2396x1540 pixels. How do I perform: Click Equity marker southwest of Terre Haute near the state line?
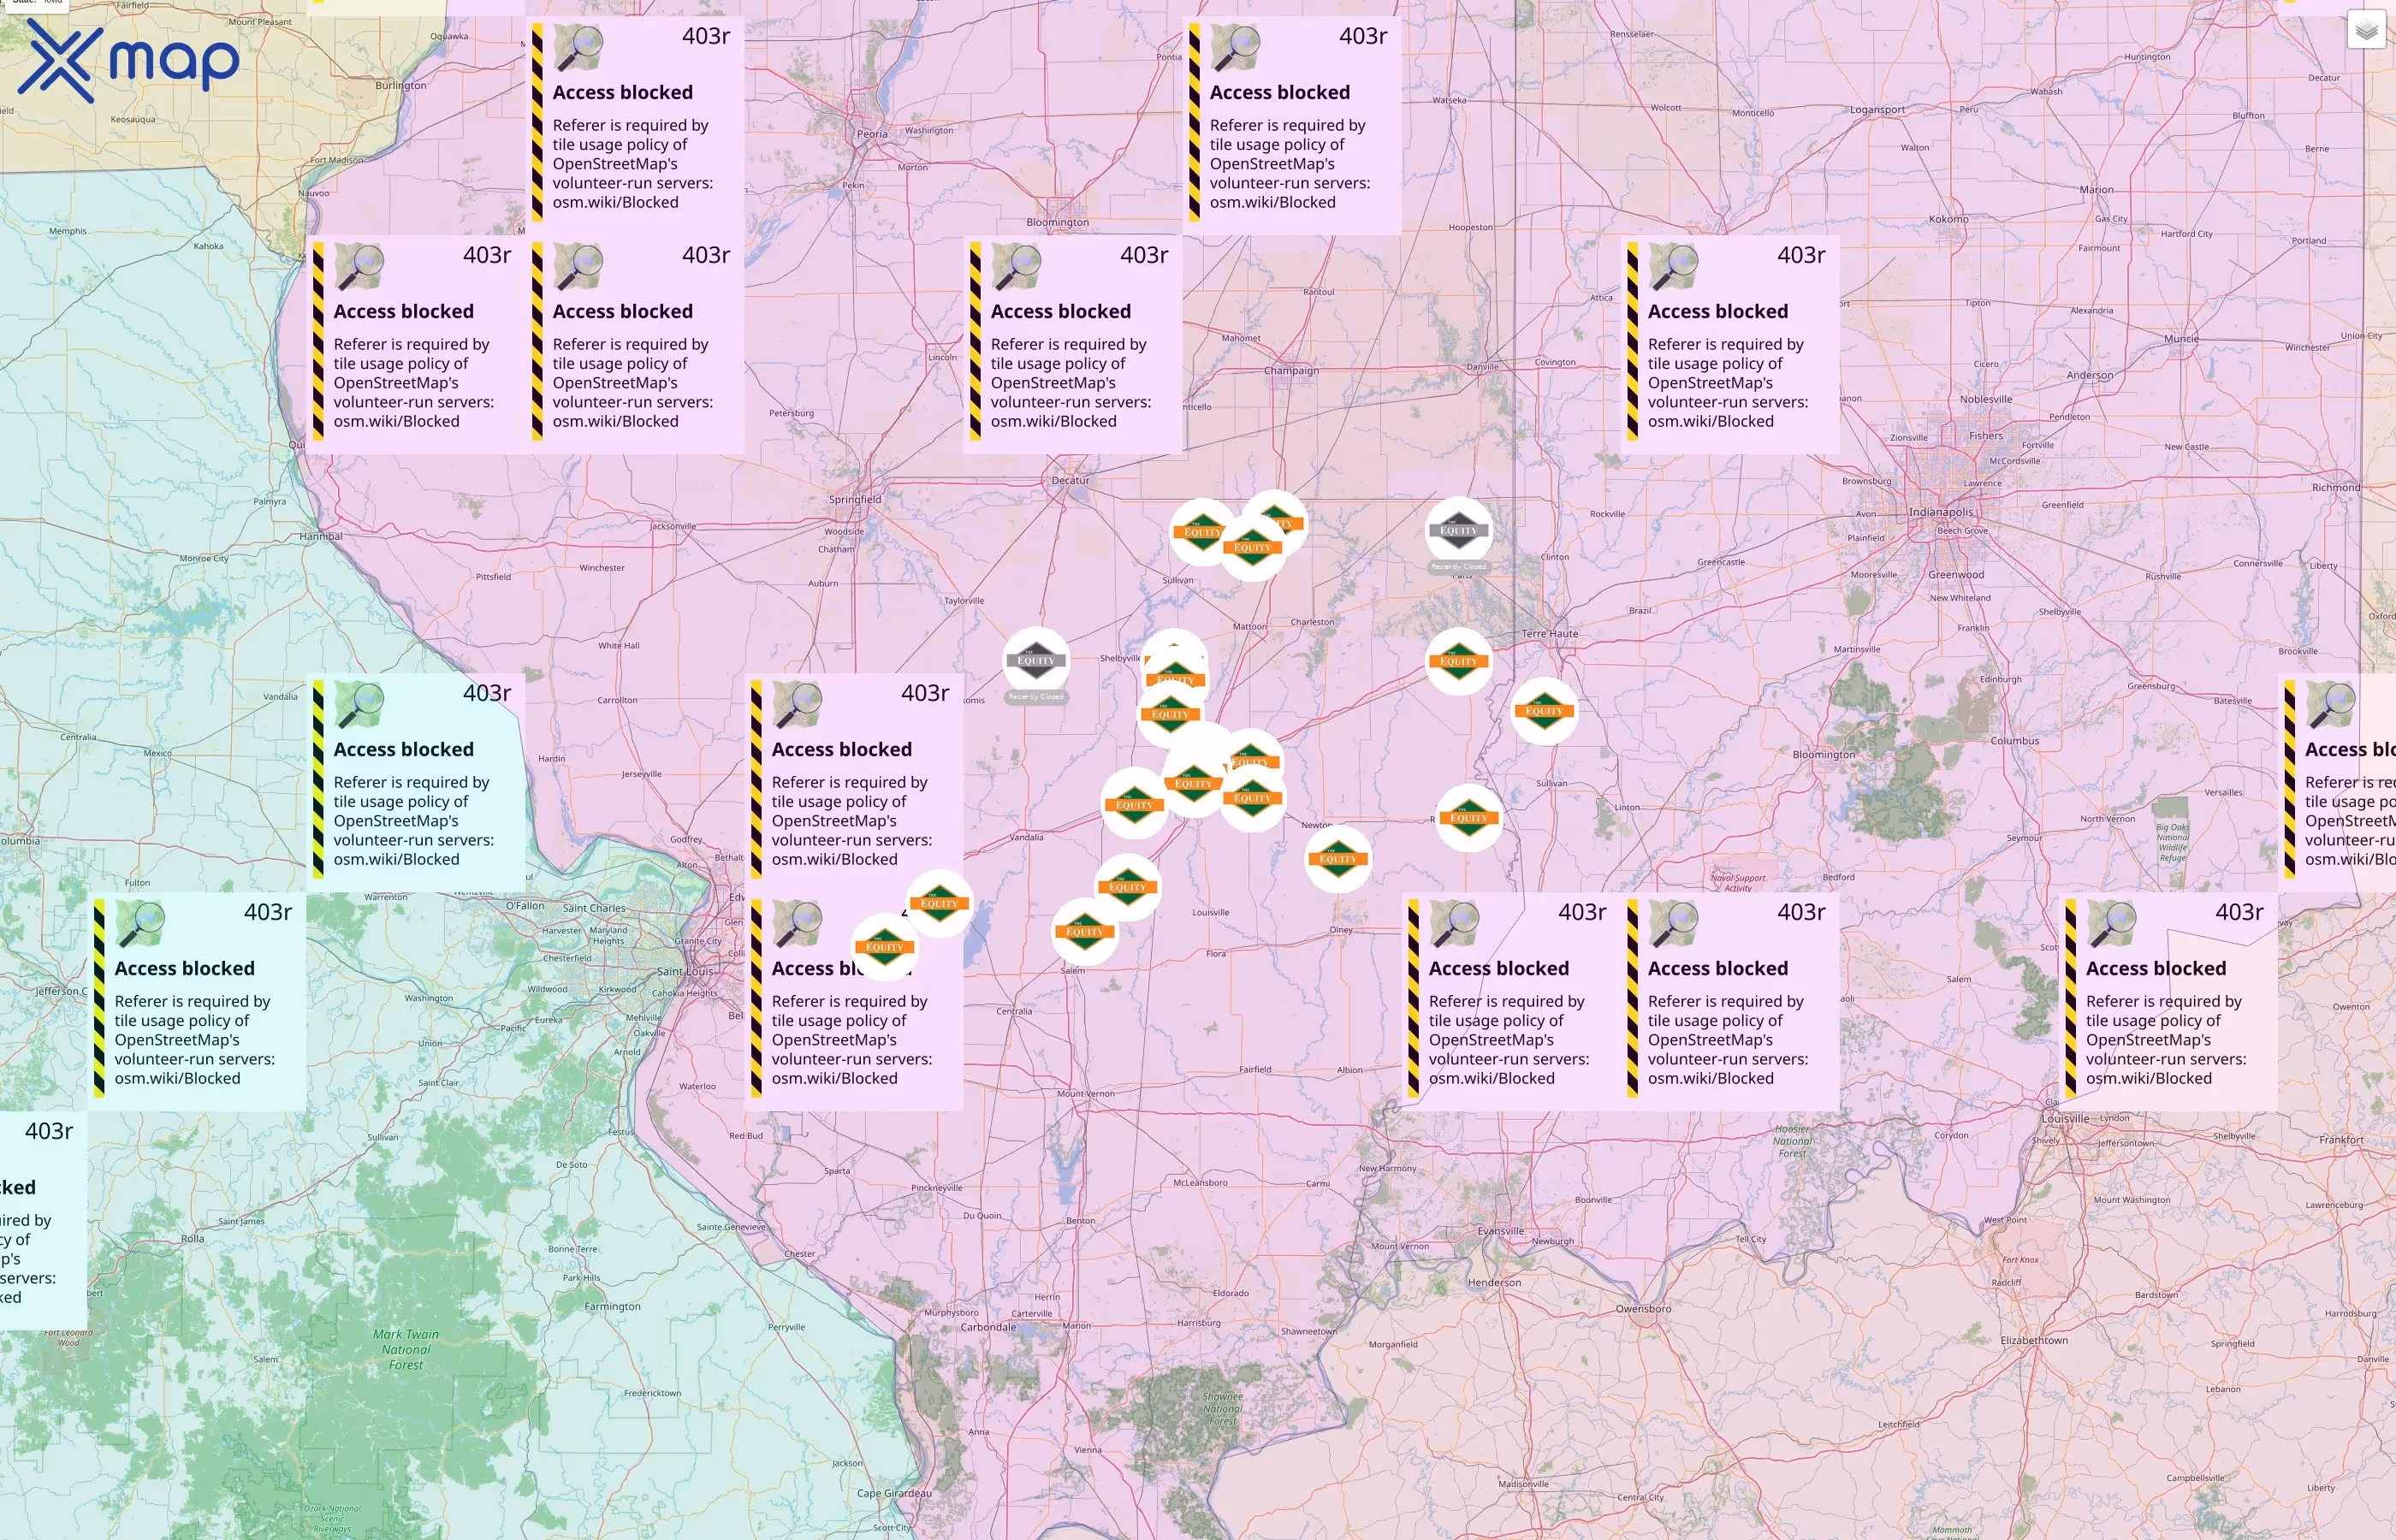tap(1544, 711)
